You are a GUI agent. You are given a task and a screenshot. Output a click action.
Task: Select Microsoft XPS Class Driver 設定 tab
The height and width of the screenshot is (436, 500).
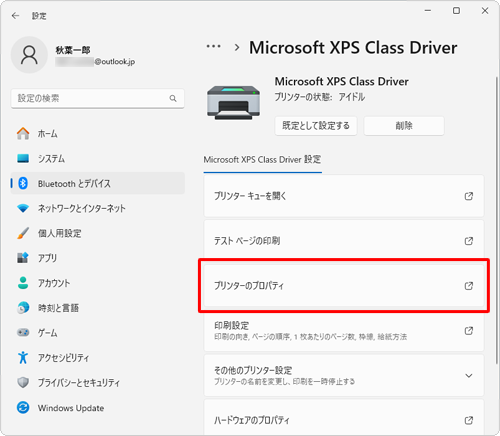point(262,160)
